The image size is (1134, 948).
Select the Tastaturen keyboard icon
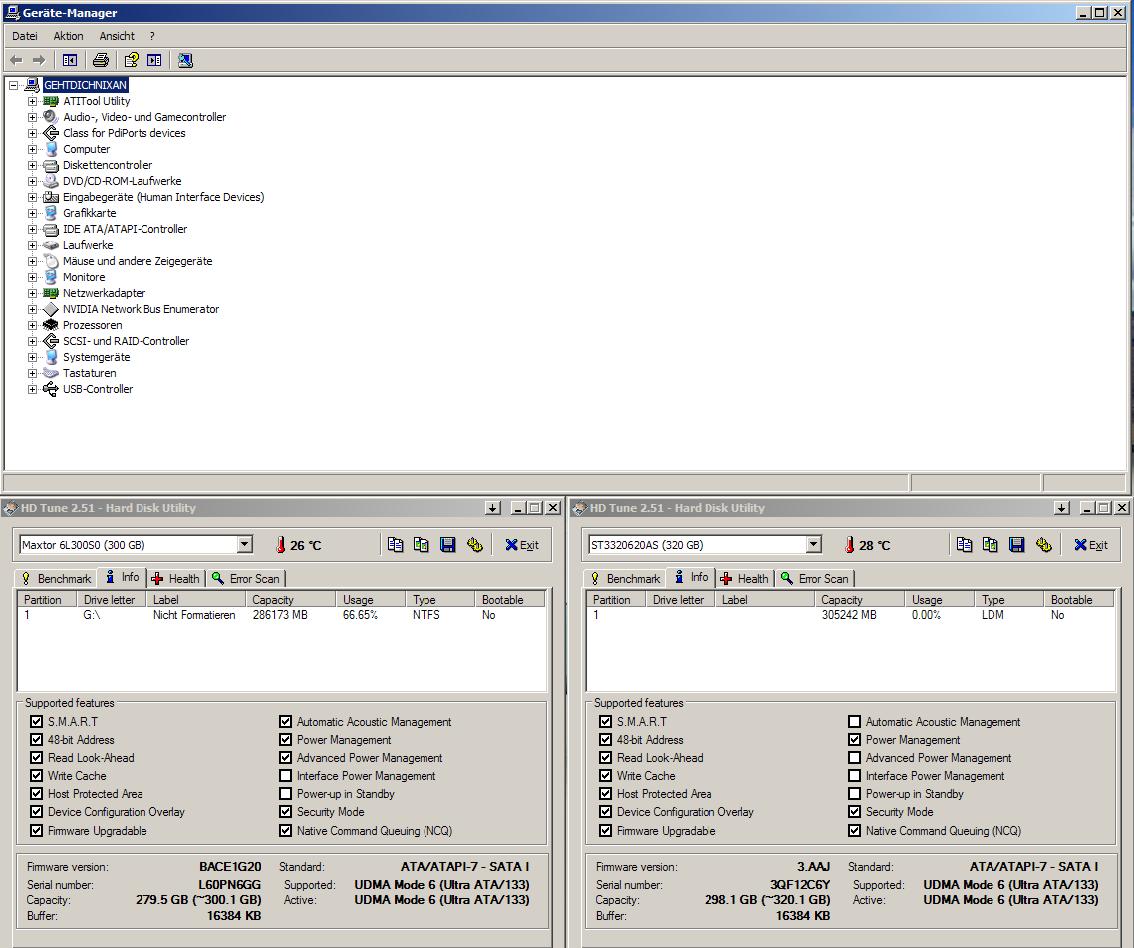[51, 373]
